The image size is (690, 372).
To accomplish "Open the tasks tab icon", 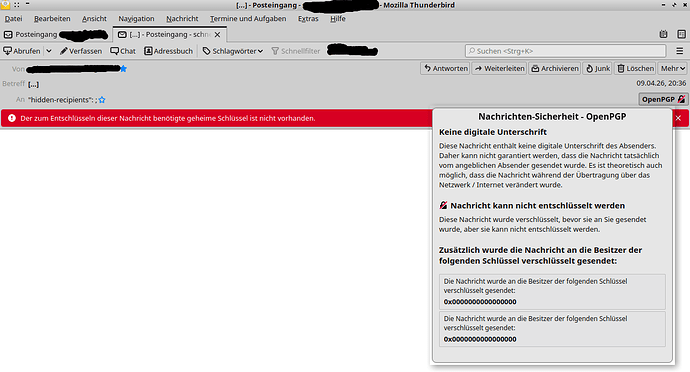I will (x=681, y=34).
